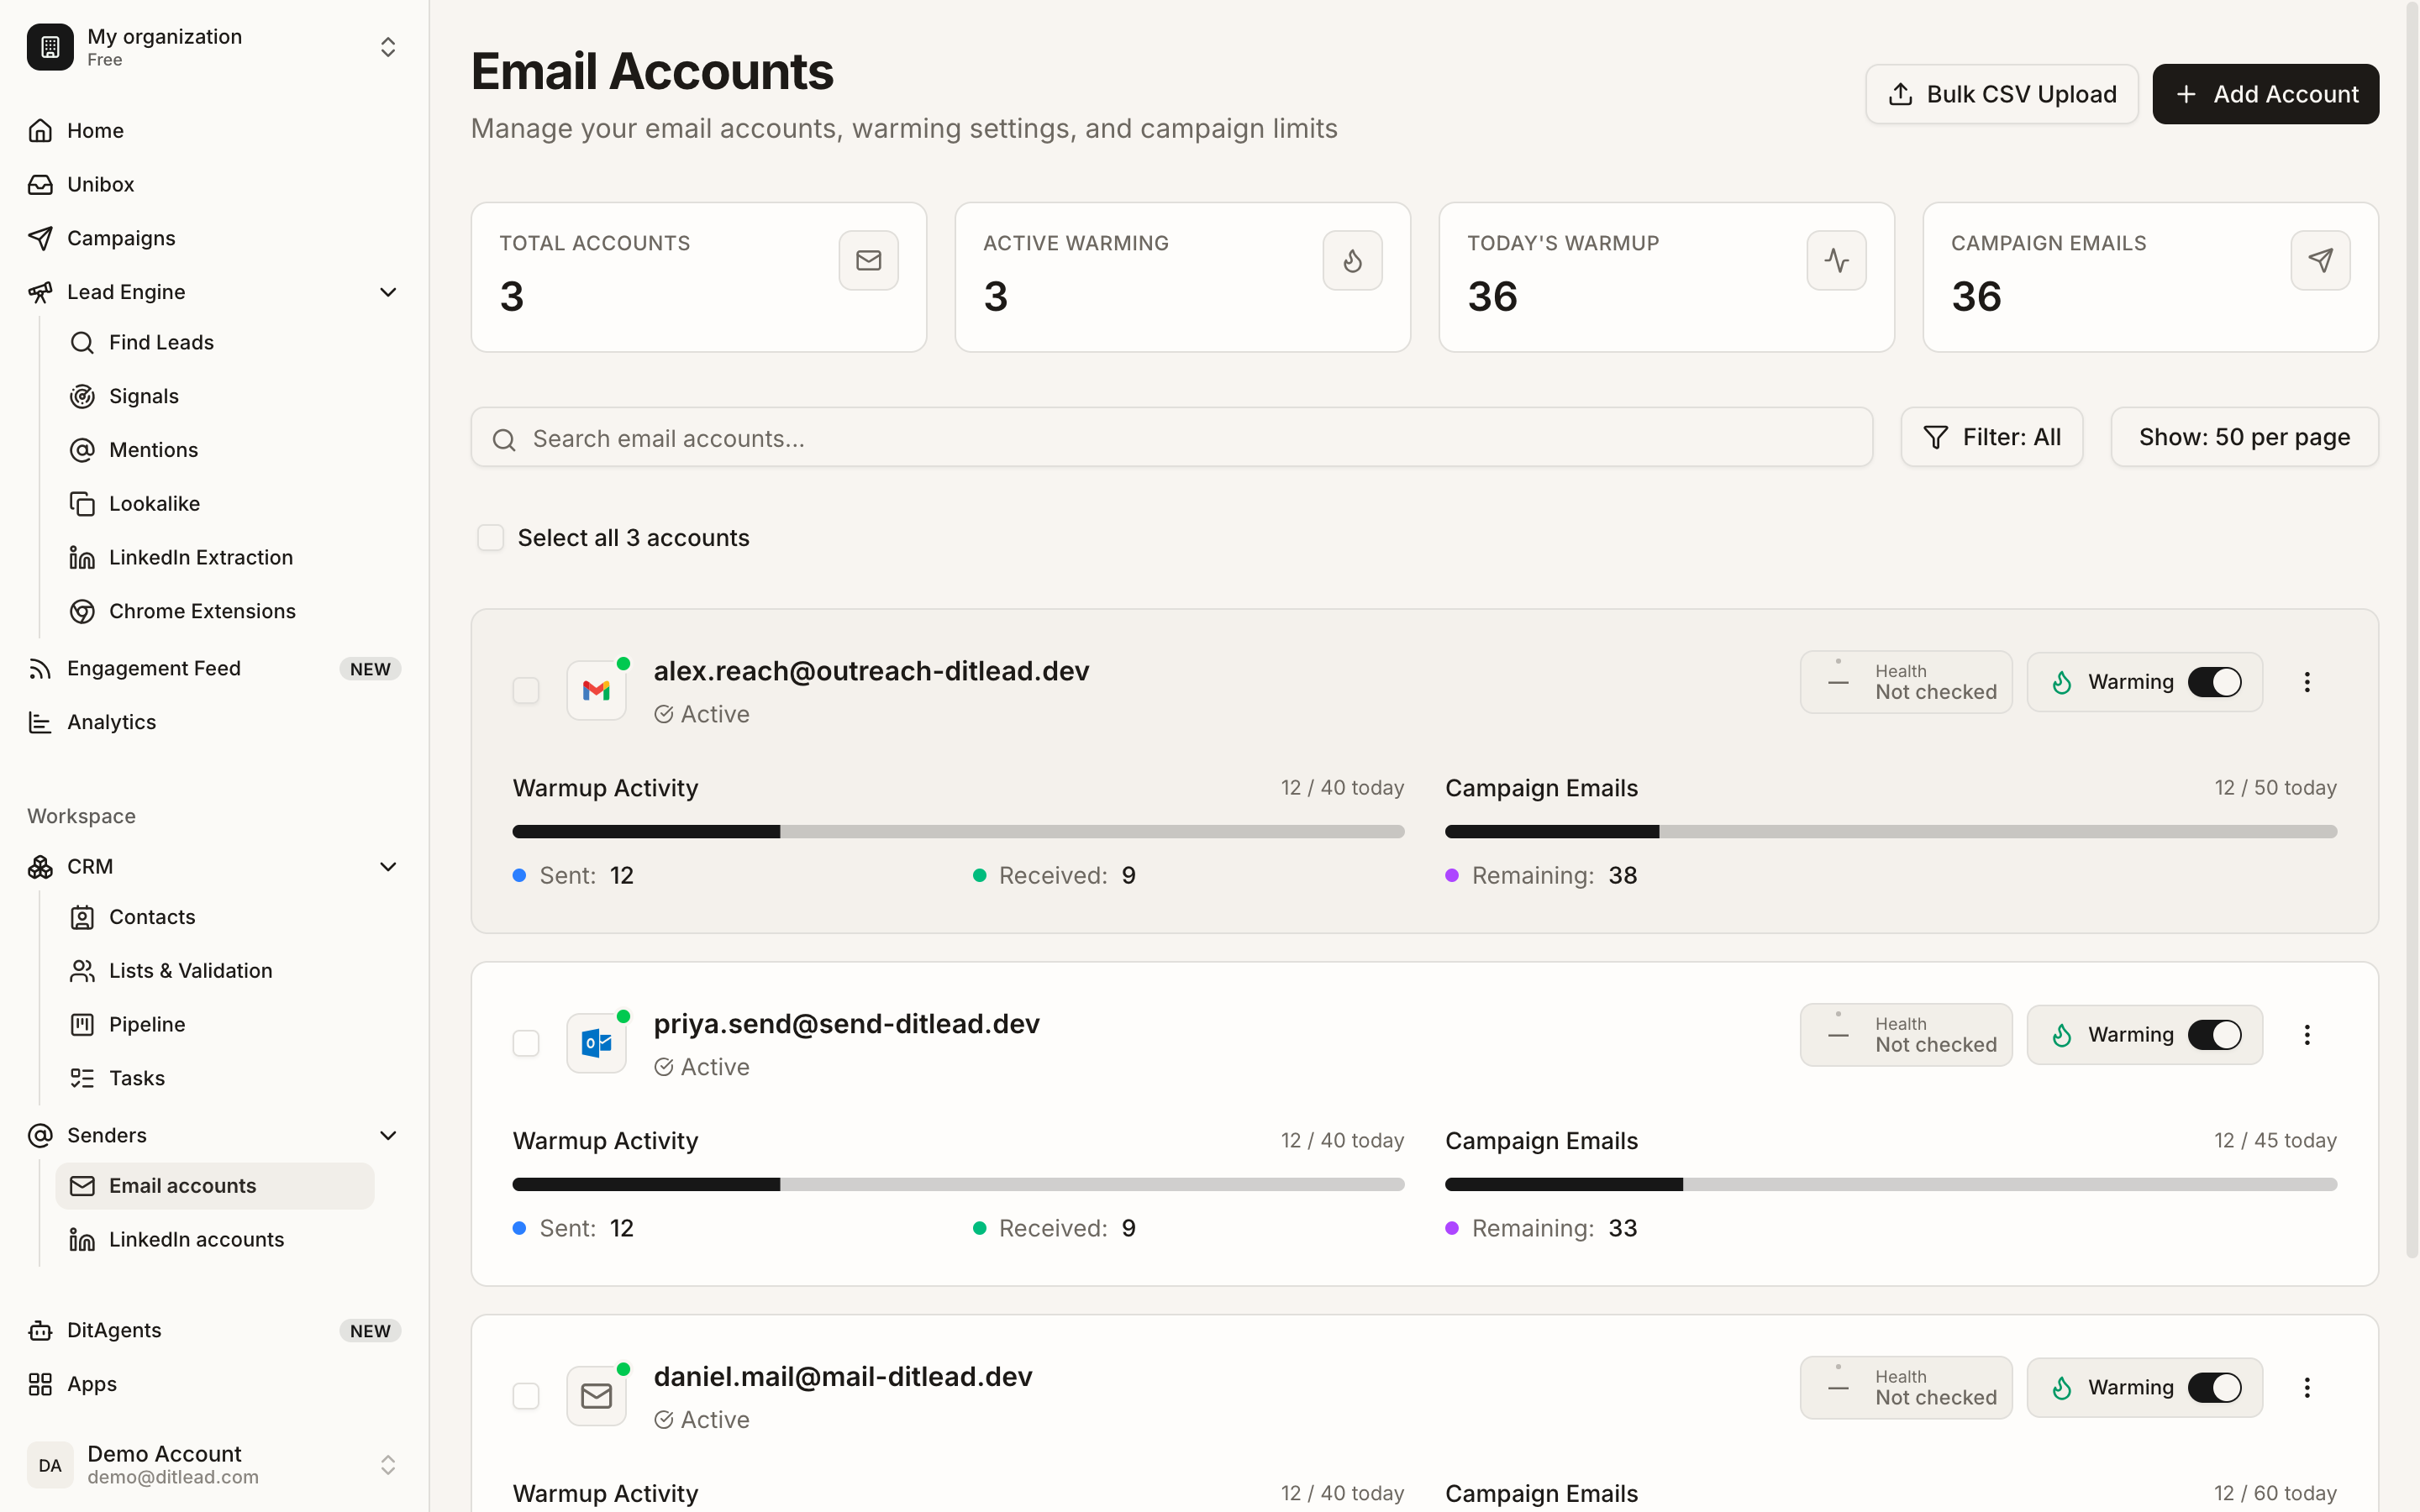Screen dimensions: 2420x1512
Task: Open more options menu for alex.reach account
Action: 2307,682
